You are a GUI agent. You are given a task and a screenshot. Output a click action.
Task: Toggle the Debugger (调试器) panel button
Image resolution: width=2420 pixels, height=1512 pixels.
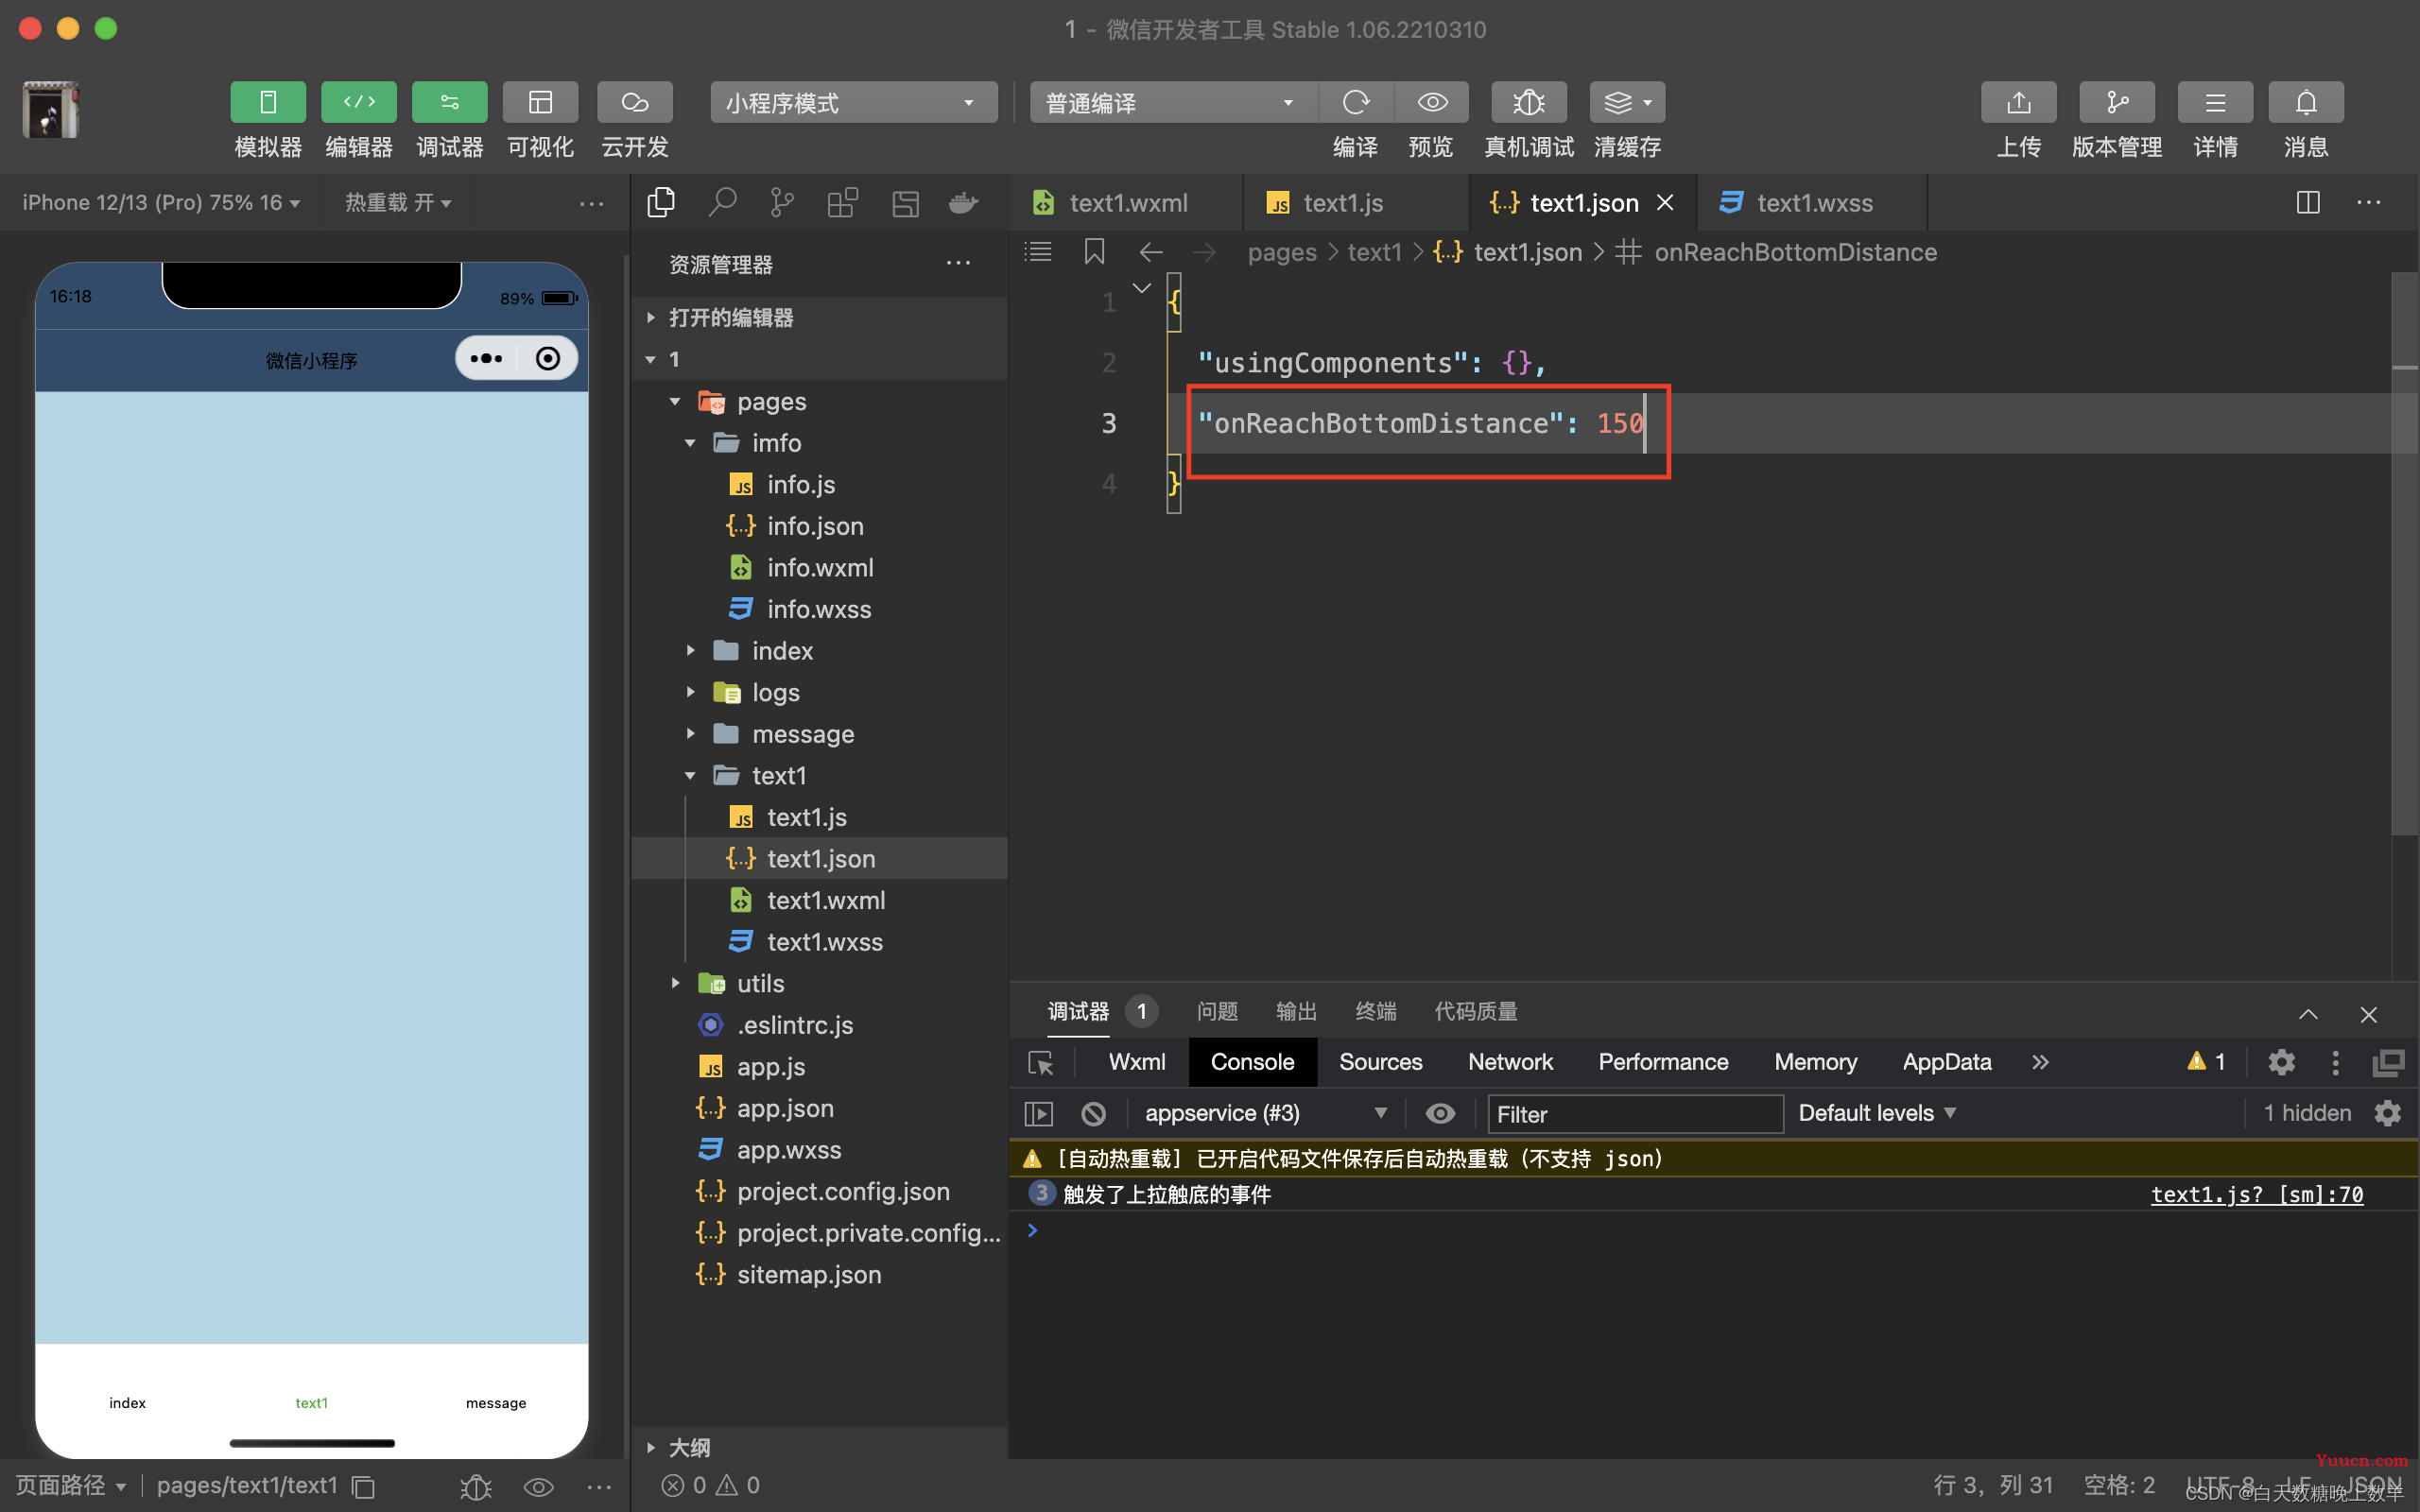pyautogui.click(x=450, y=102)
